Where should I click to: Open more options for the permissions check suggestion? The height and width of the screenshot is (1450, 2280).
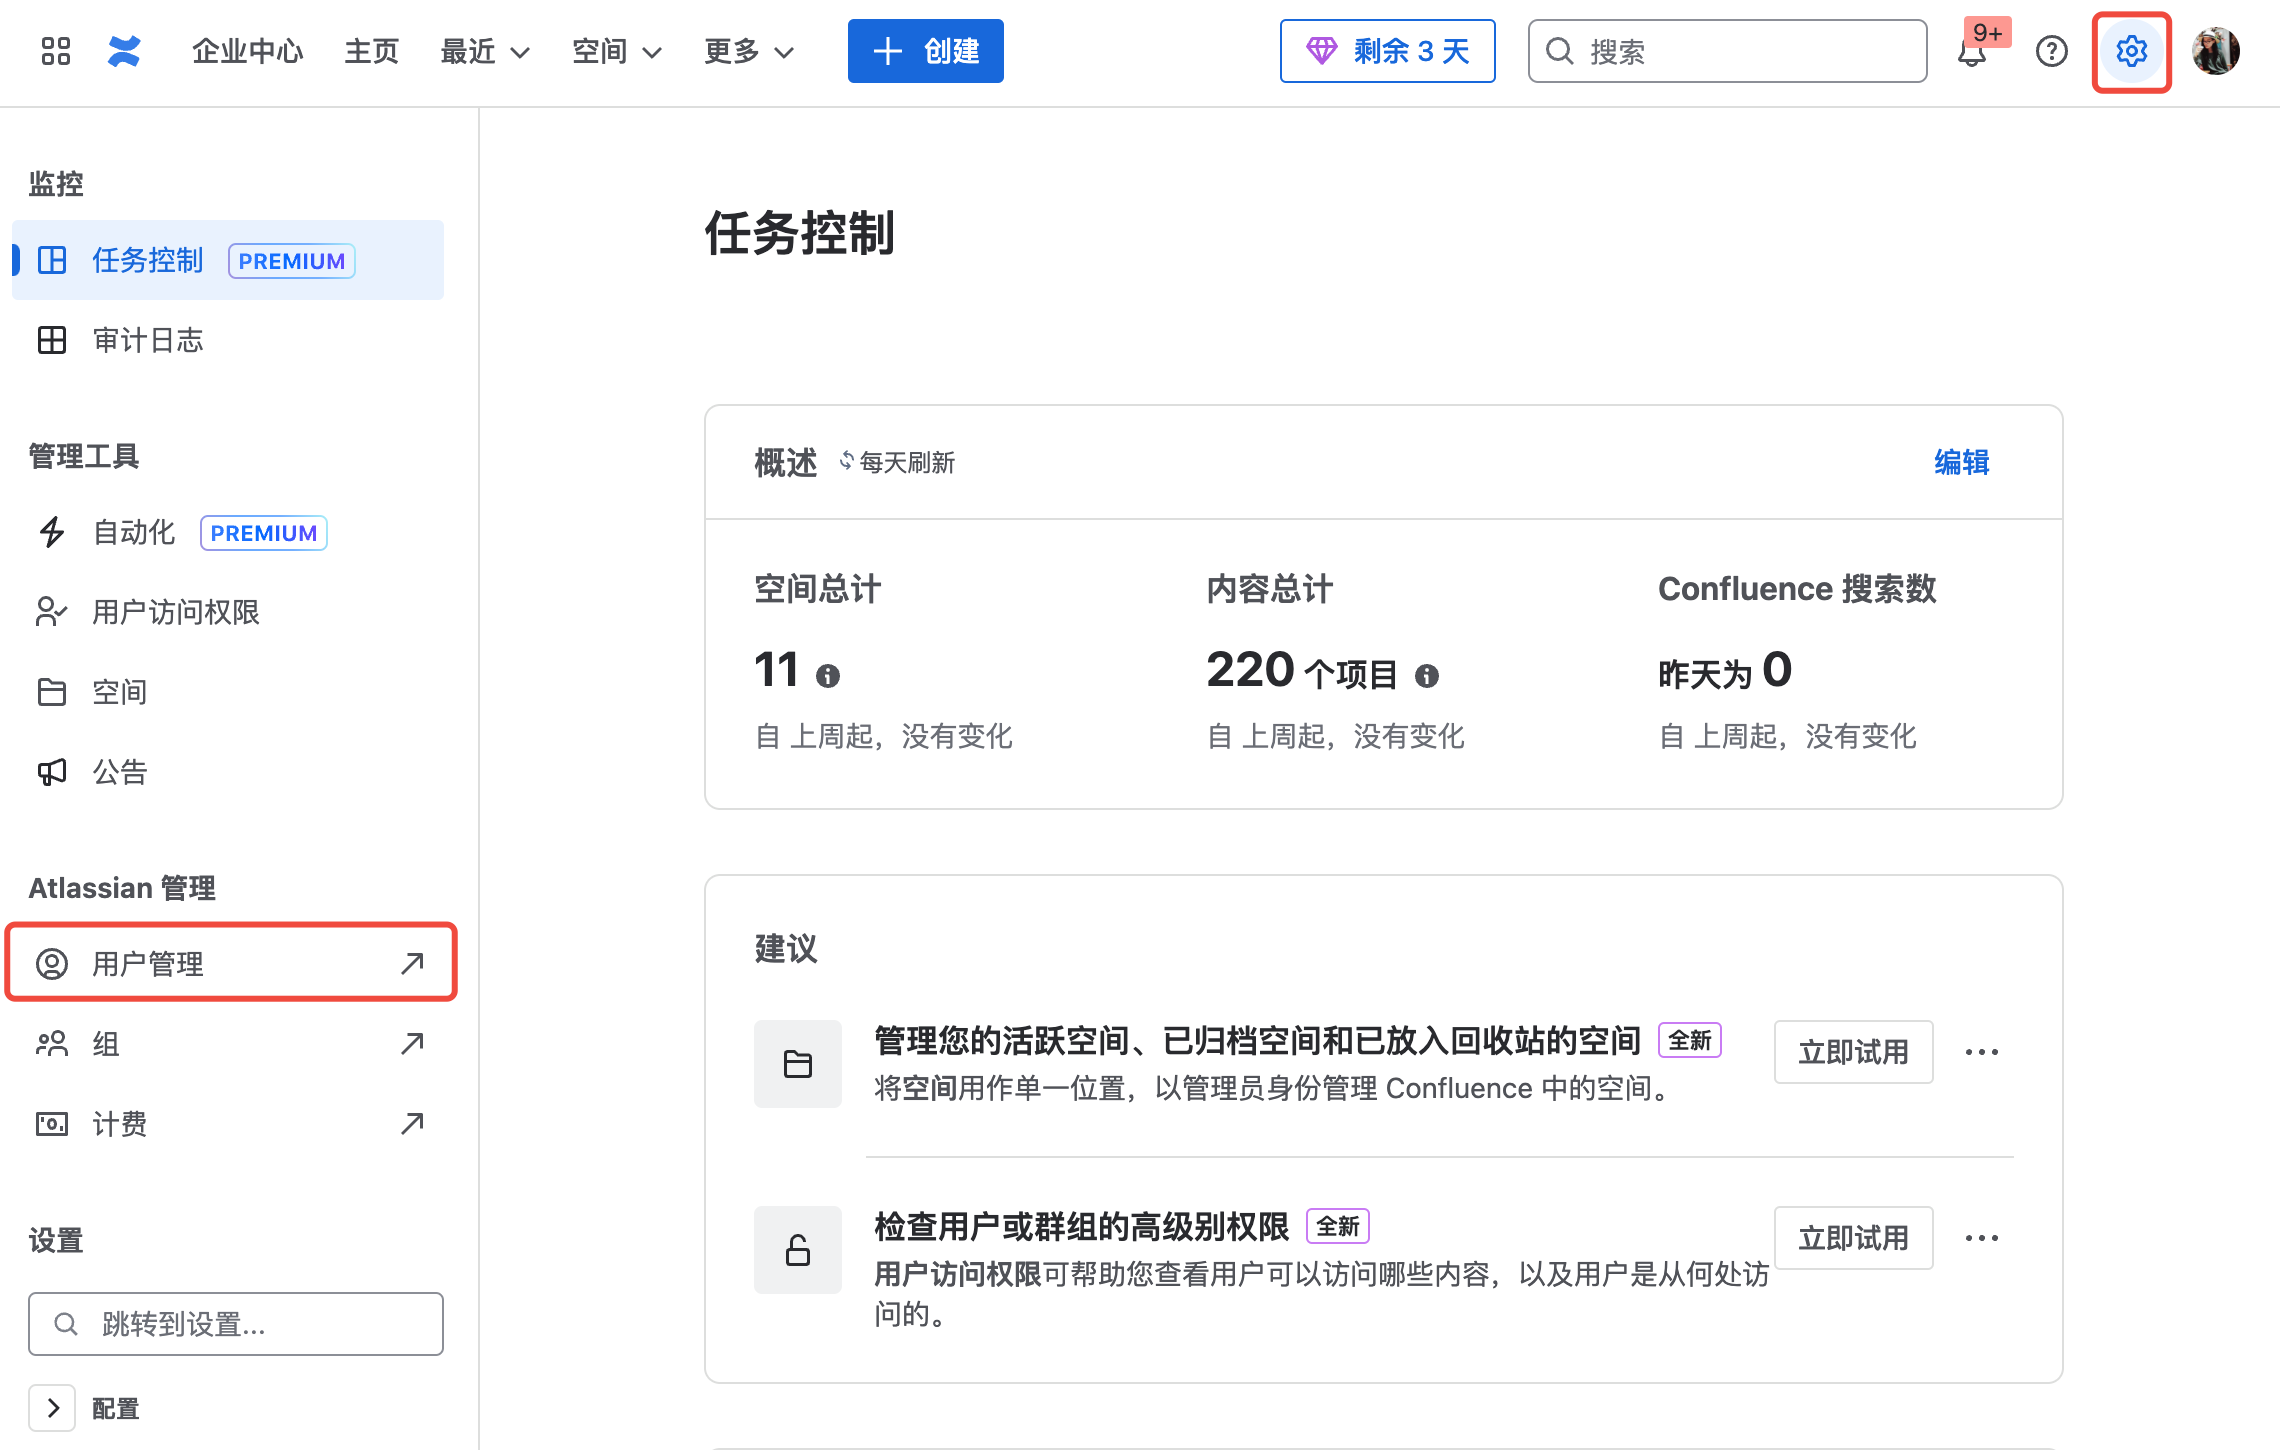pyautogui.click(x=1982, y=1238)
